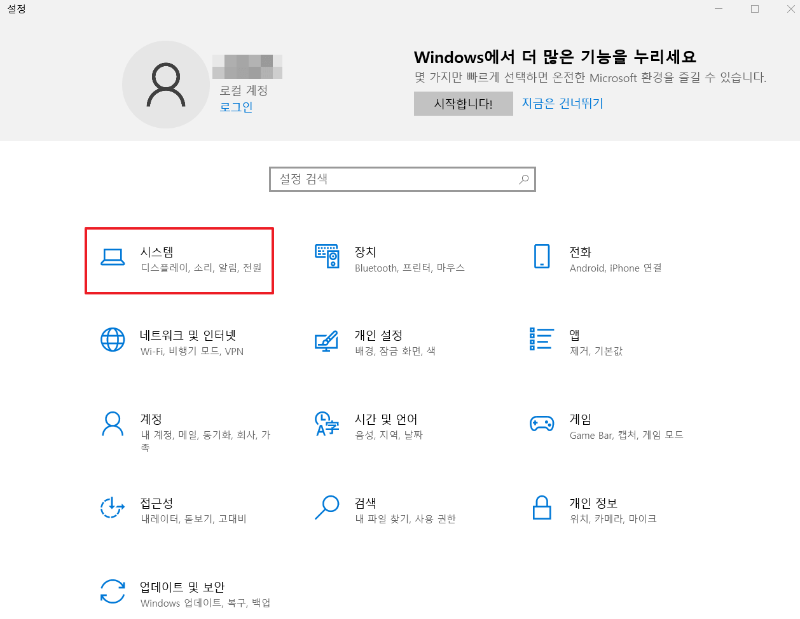Select the 앱 title text

574,335
